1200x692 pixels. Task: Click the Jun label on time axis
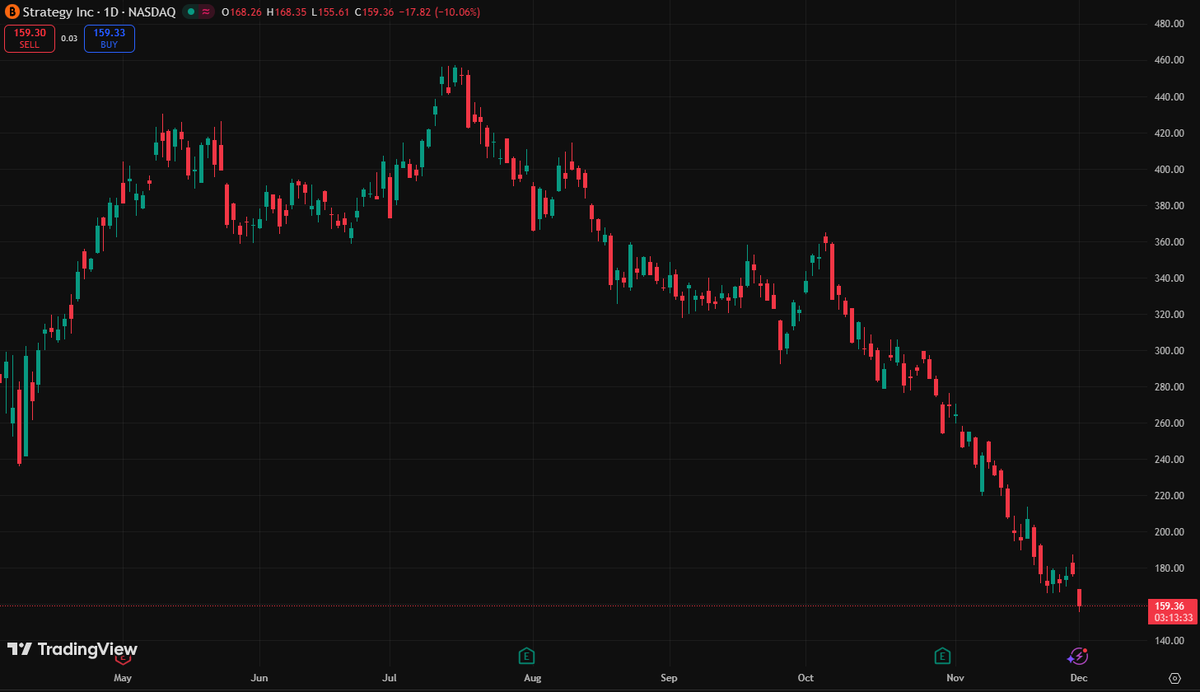(x=259, y=678)
